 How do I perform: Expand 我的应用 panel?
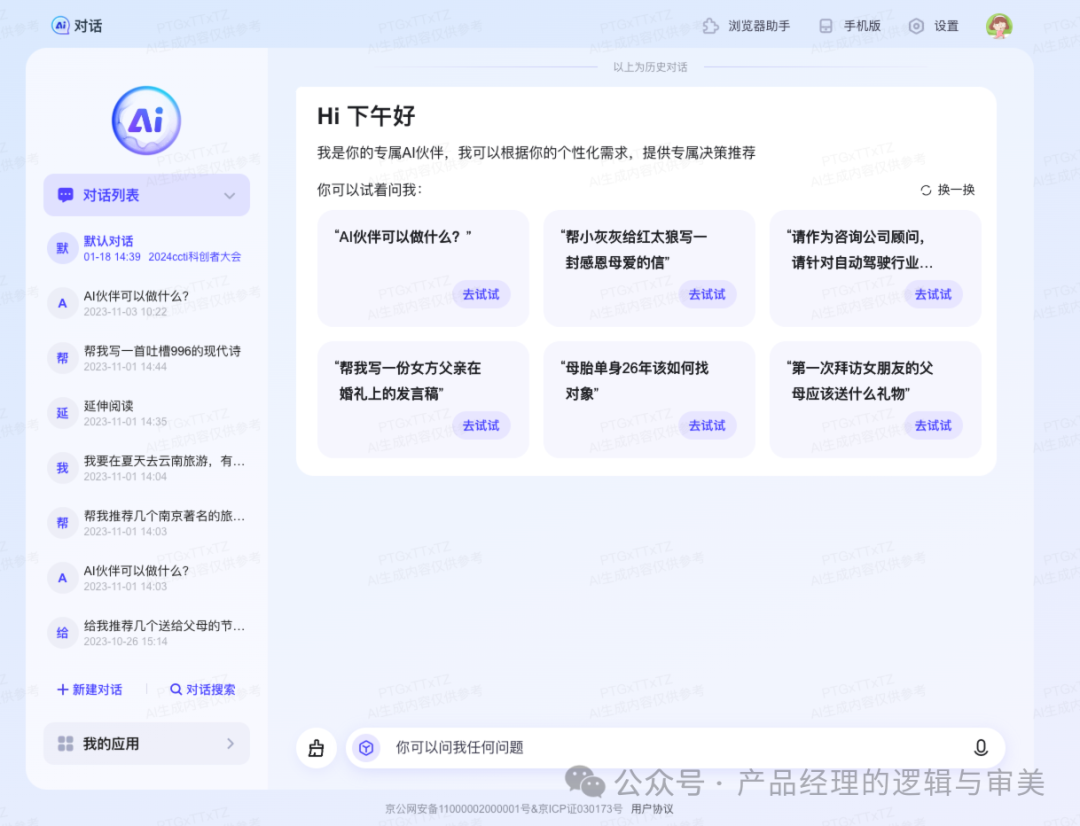point(146,743)
